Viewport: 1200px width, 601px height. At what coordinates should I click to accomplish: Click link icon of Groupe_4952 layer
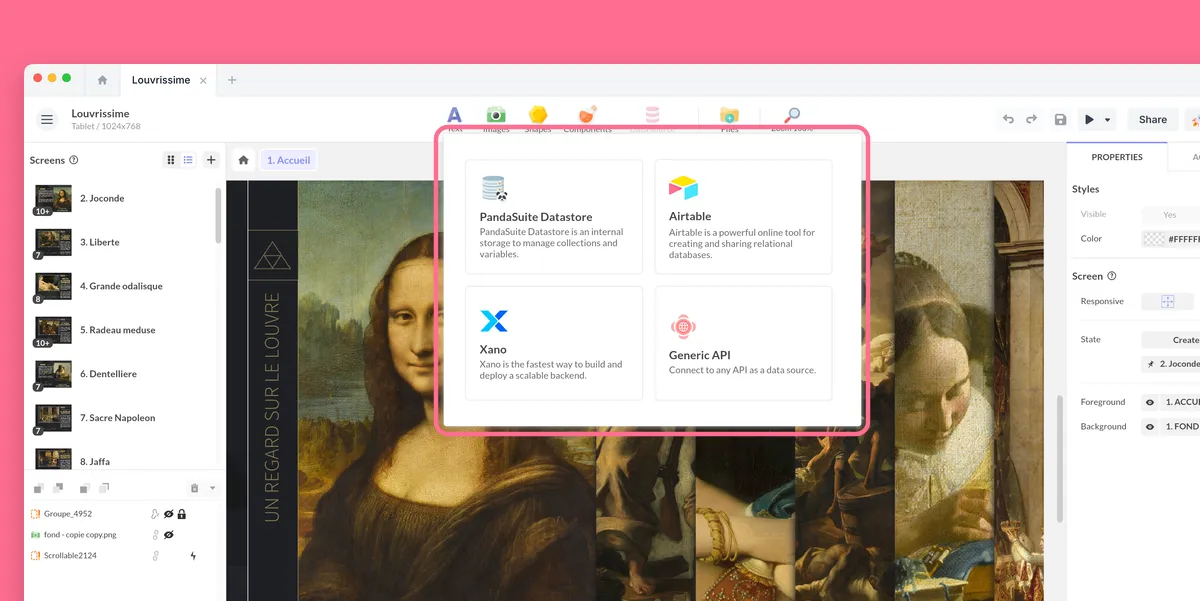coord(155,514)
